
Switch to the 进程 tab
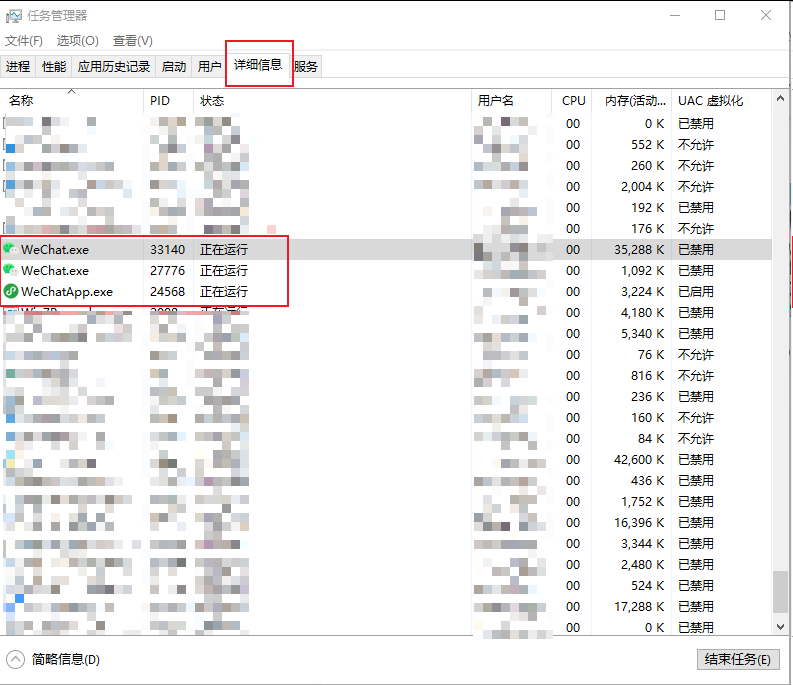18,66
